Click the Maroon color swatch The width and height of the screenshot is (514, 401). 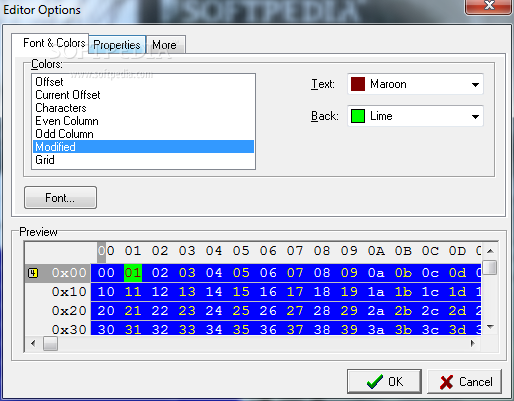click(358, 84)
